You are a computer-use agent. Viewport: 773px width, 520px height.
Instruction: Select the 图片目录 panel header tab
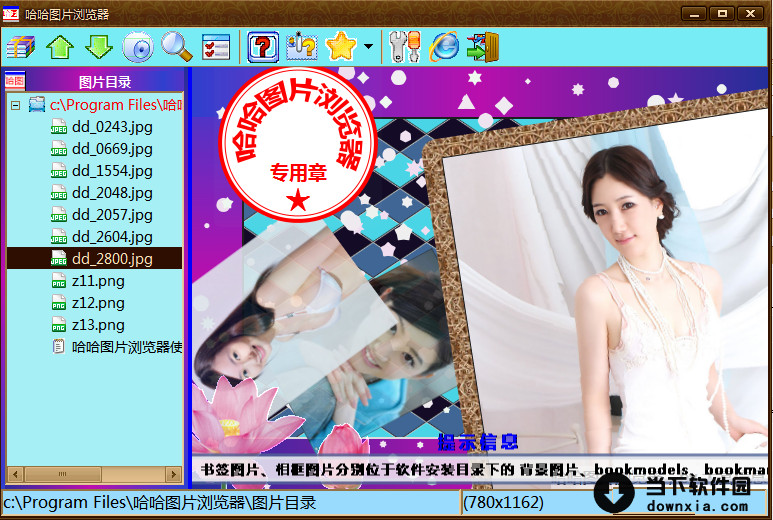click(x=105, y=82)
